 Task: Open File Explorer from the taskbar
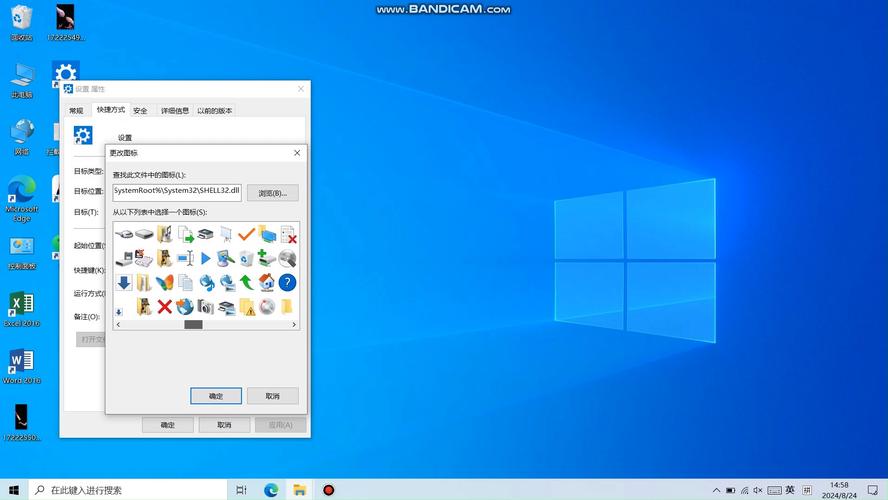pos(300,490)
